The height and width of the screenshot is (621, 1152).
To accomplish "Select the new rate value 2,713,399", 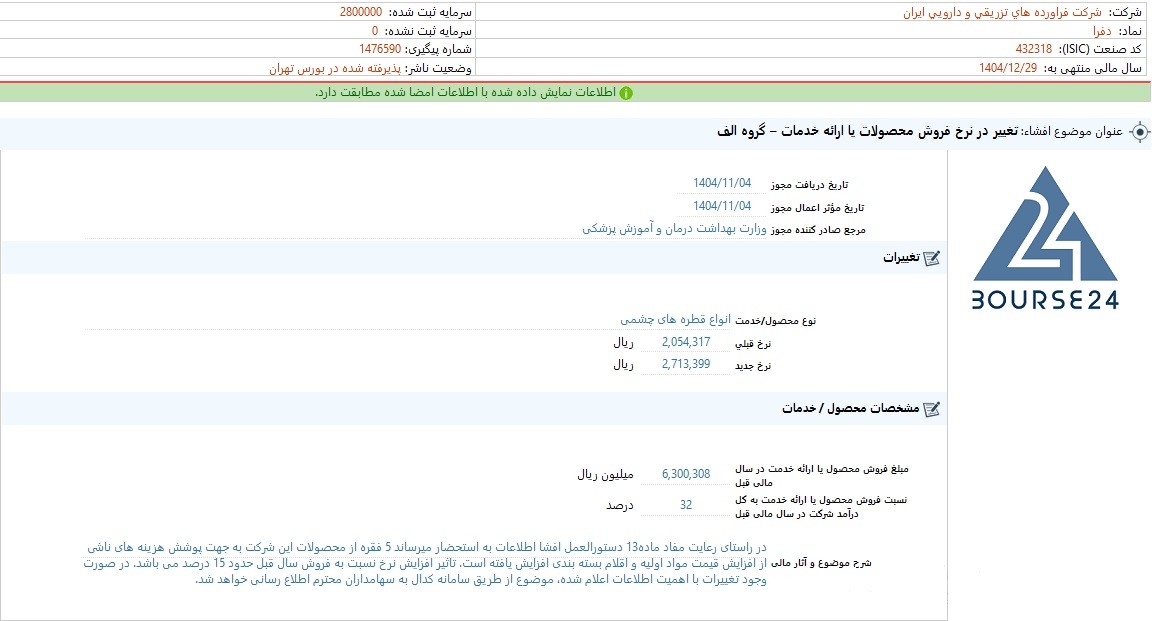I will point(685,364).
